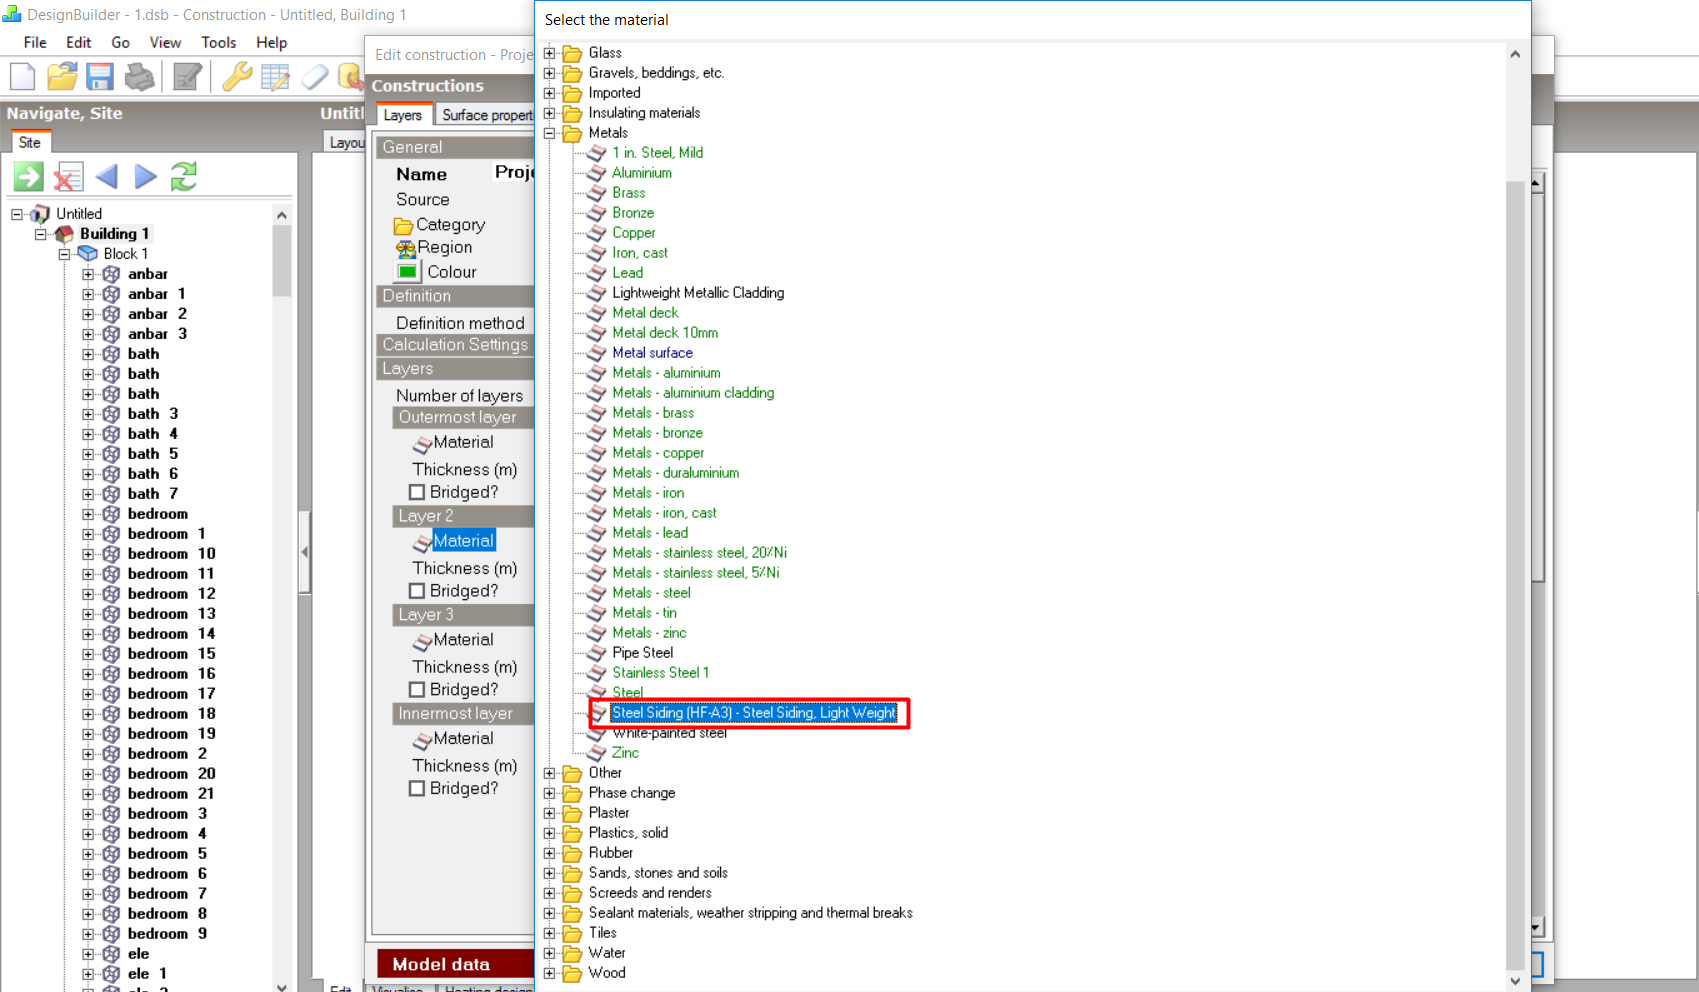The height and width of the screenshot is (992, 1699).
Task: Click the blue left arrow in Navigate panel
Action: tap(106, 177)
